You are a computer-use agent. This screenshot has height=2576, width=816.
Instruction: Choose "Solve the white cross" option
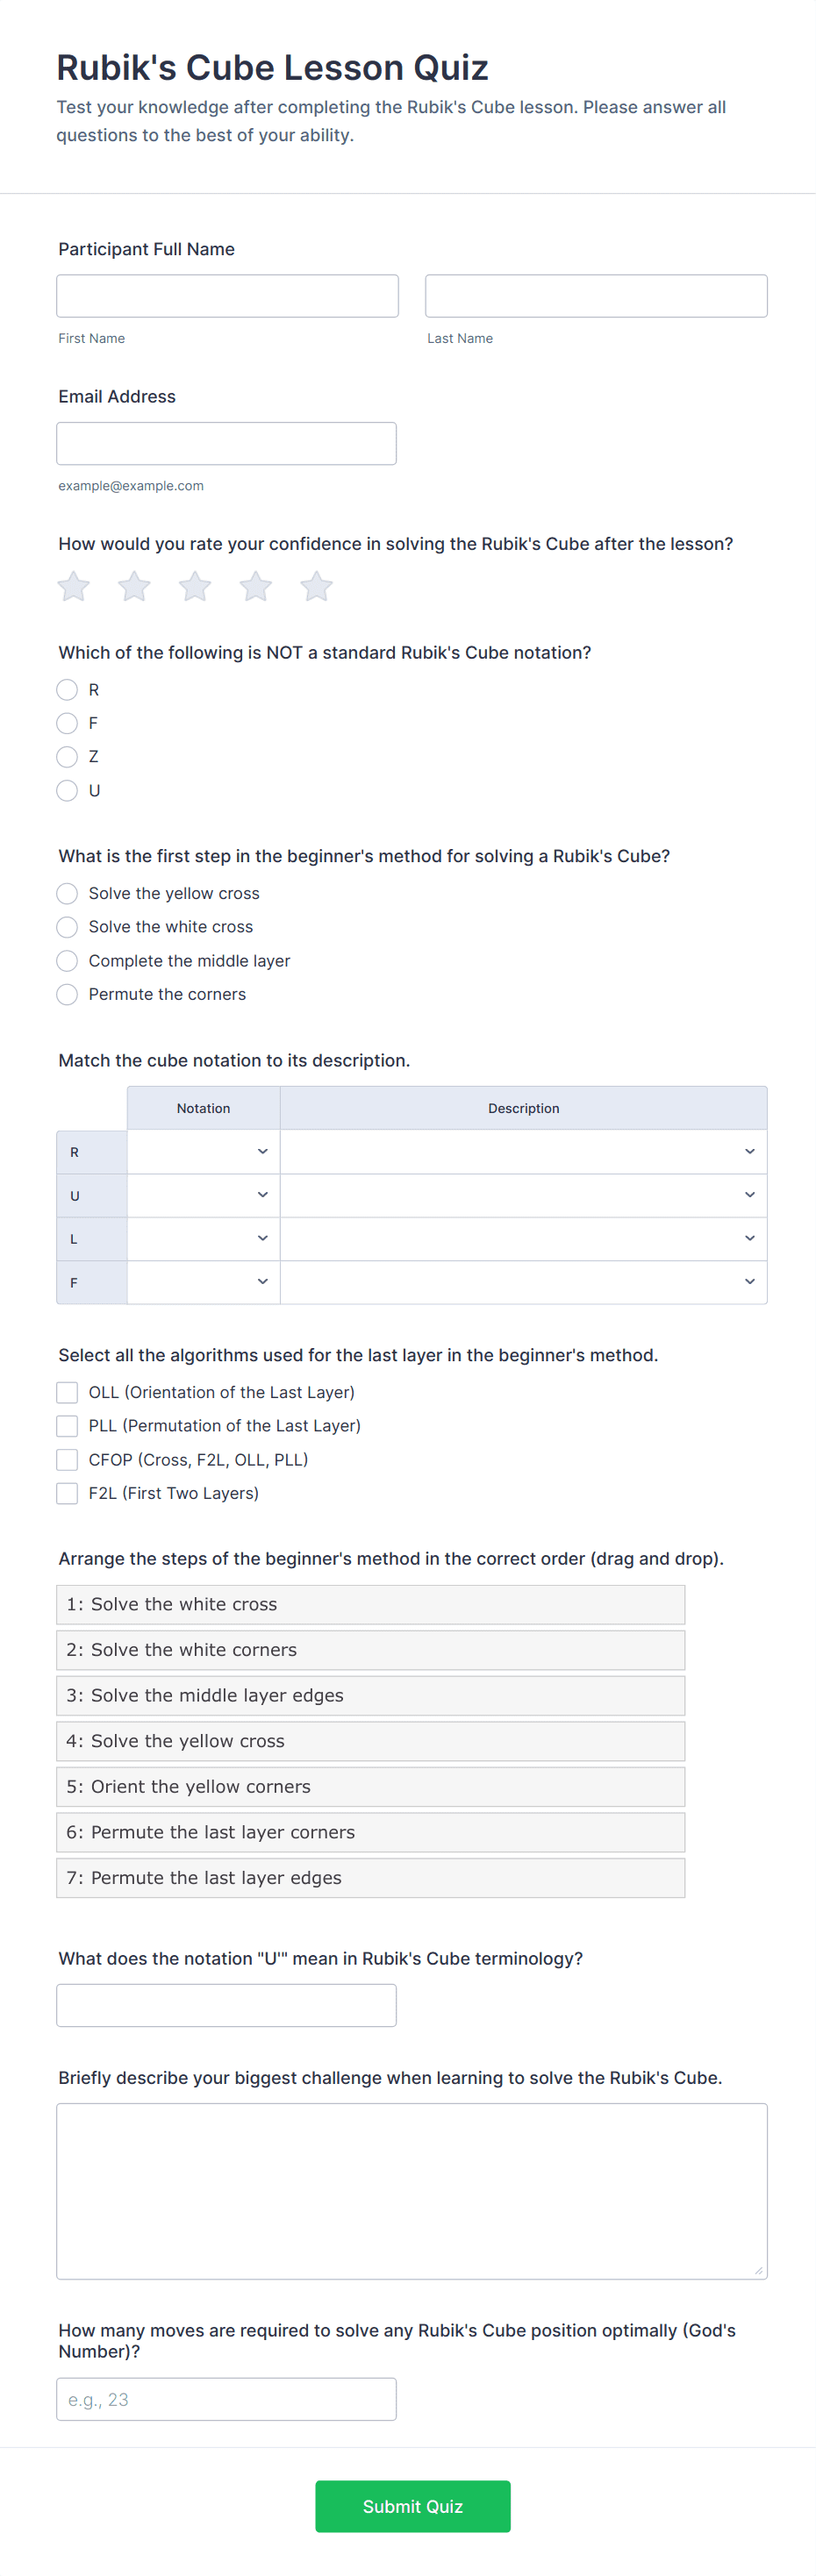pos(67,927)
